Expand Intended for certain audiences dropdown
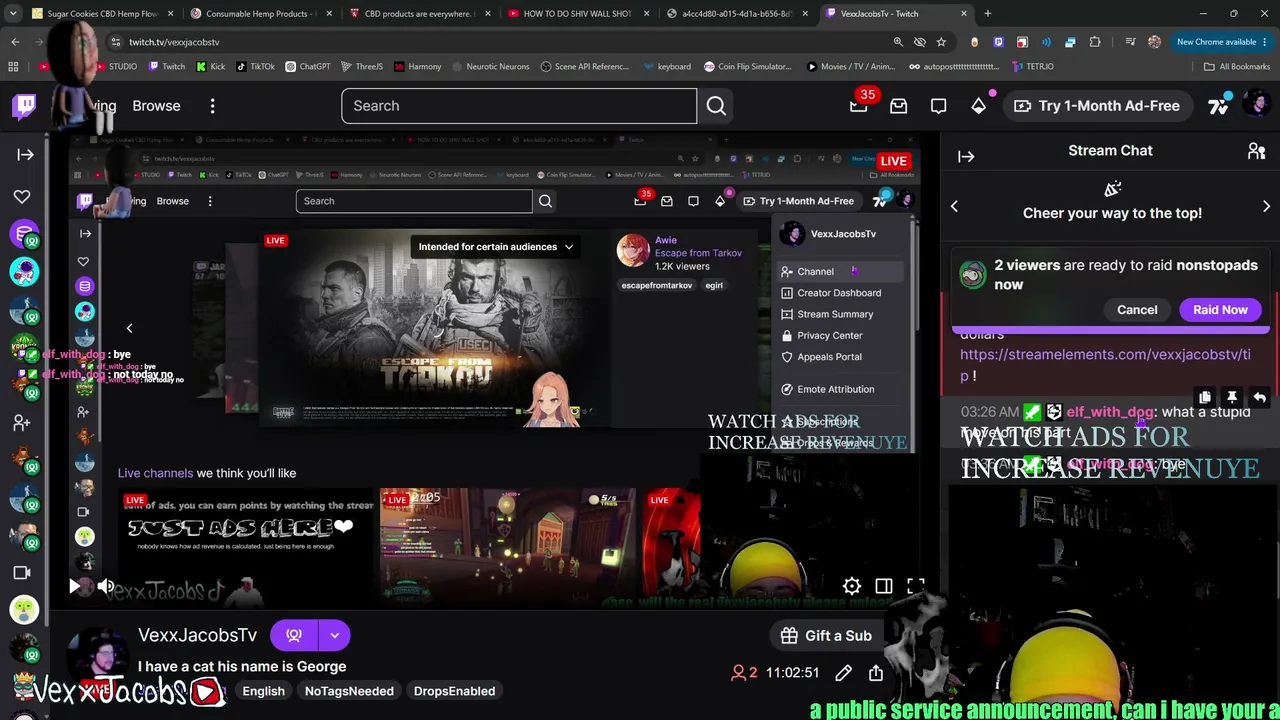This screenshot has height=720, width=1280. click(496, 247)
